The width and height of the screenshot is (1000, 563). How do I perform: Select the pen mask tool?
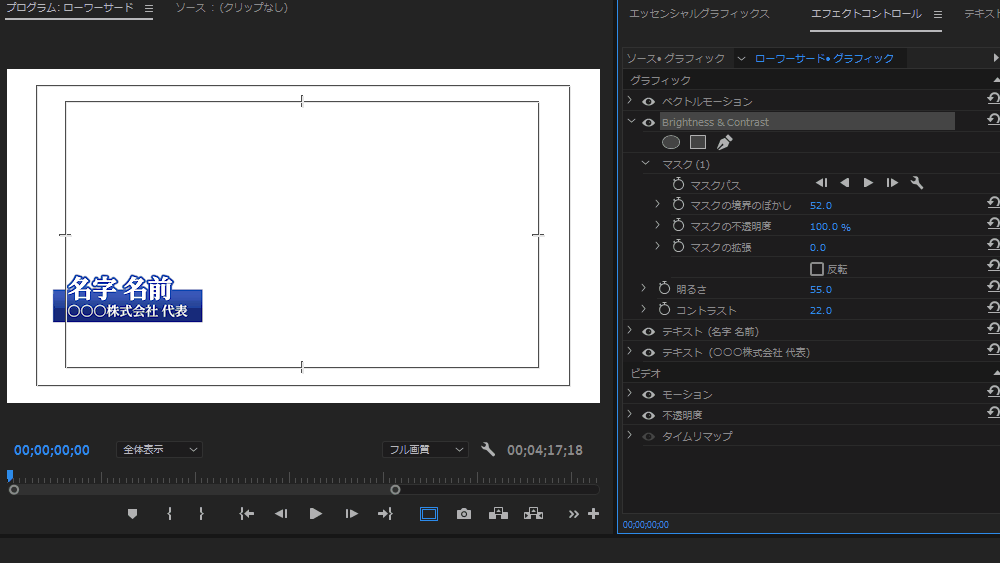click(x=724, y=142)
